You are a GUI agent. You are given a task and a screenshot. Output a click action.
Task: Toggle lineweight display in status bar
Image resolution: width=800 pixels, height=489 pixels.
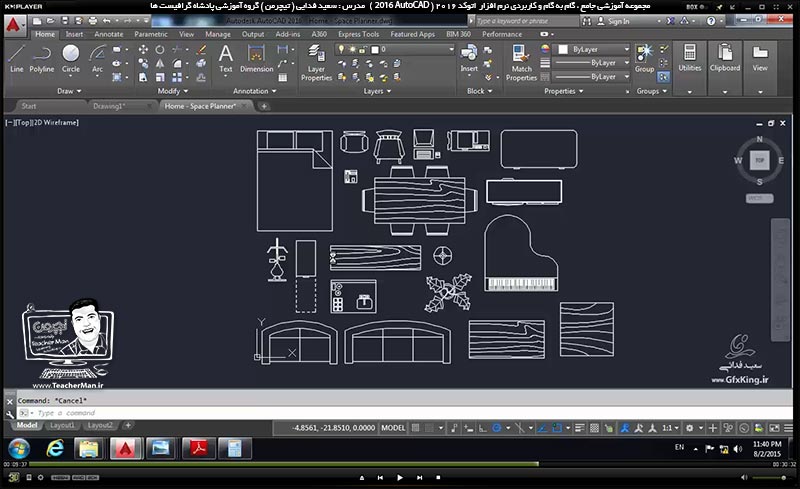(580, 428)
